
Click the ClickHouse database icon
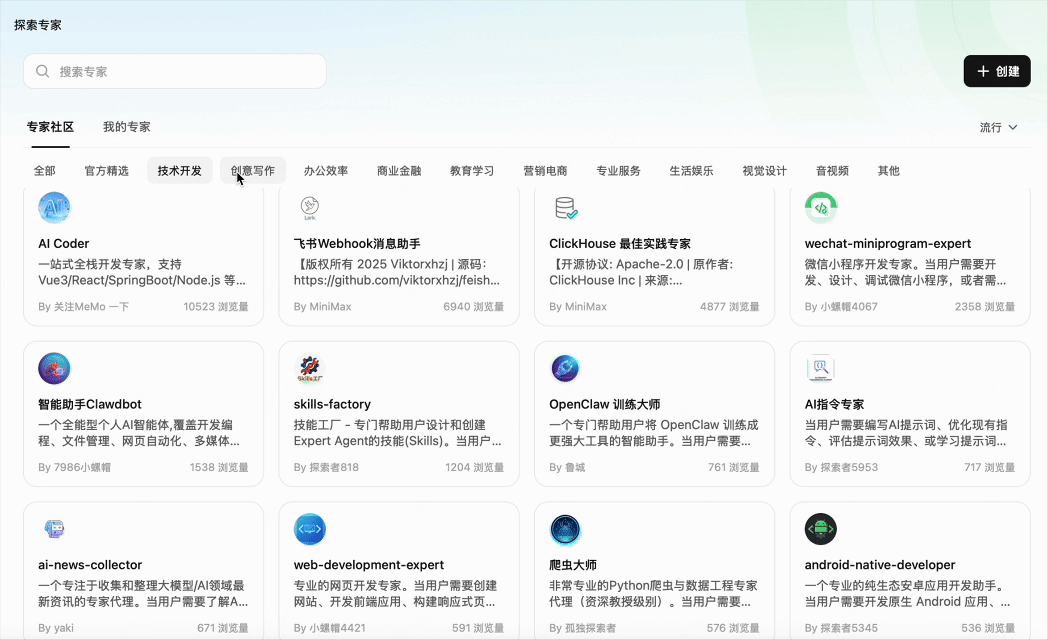[x=566, y=208]
